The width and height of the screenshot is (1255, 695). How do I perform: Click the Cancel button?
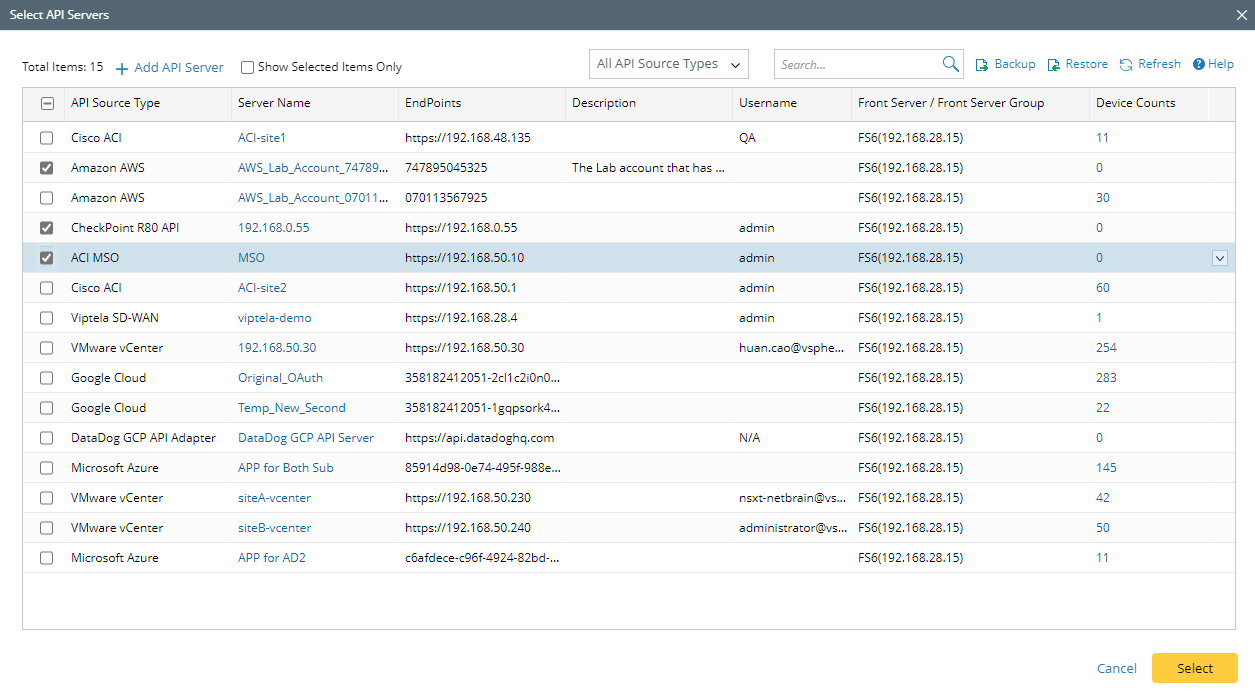(1116, 668)
